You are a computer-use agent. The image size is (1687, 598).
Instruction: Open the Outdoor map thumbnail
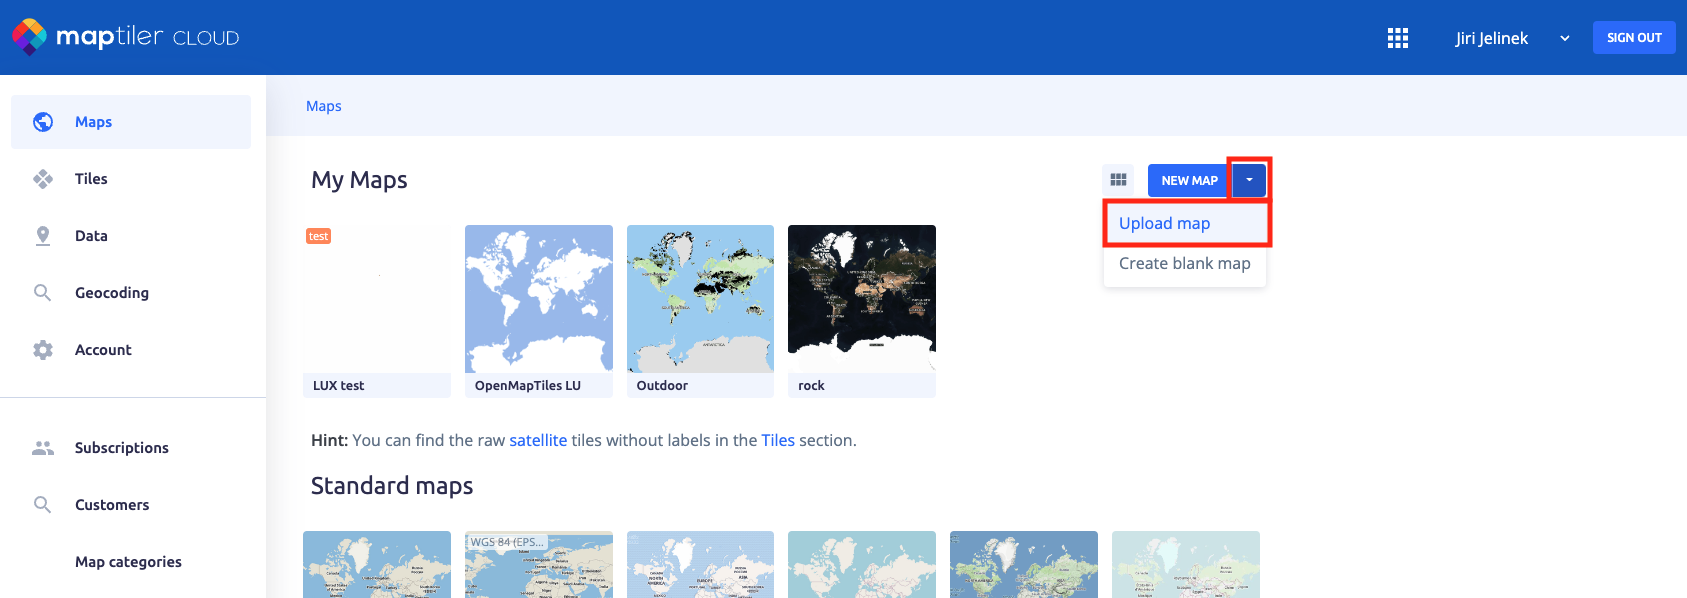(x=700, y=299)
